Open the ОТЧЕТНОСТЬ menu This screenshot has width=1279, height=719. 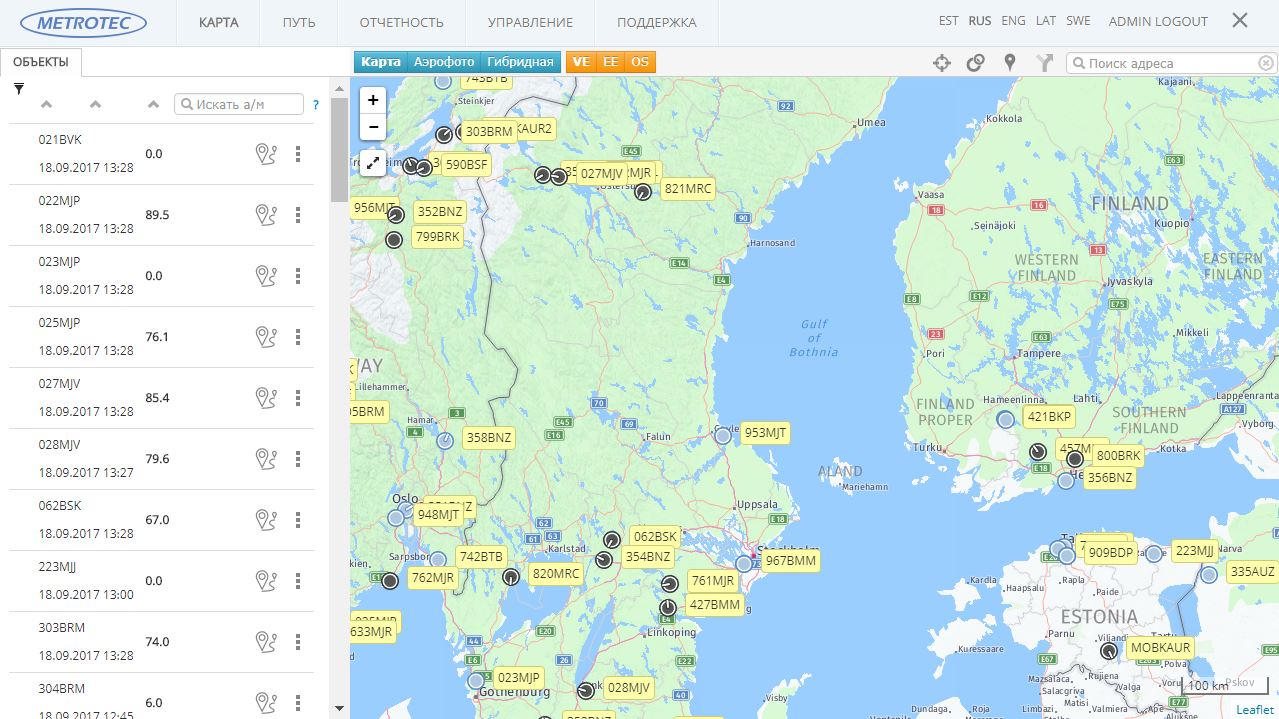[401, 22]
